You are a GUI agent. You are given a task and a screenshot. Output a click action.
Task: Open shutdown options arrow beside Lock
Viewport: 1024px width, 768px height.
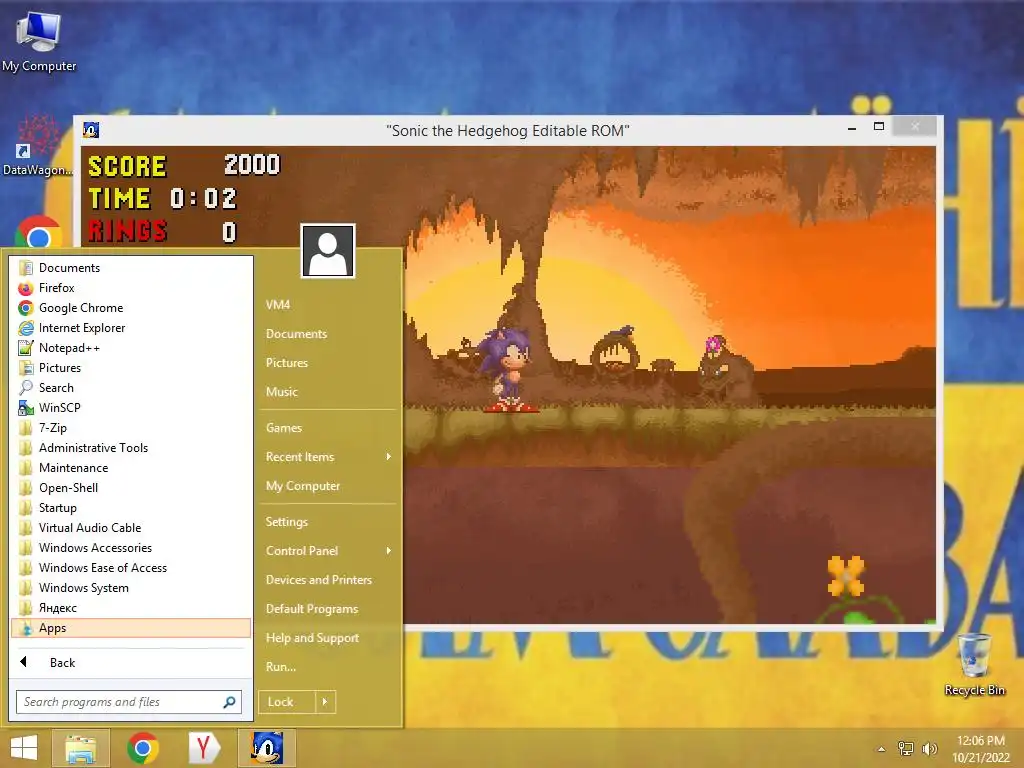(325, 702)
